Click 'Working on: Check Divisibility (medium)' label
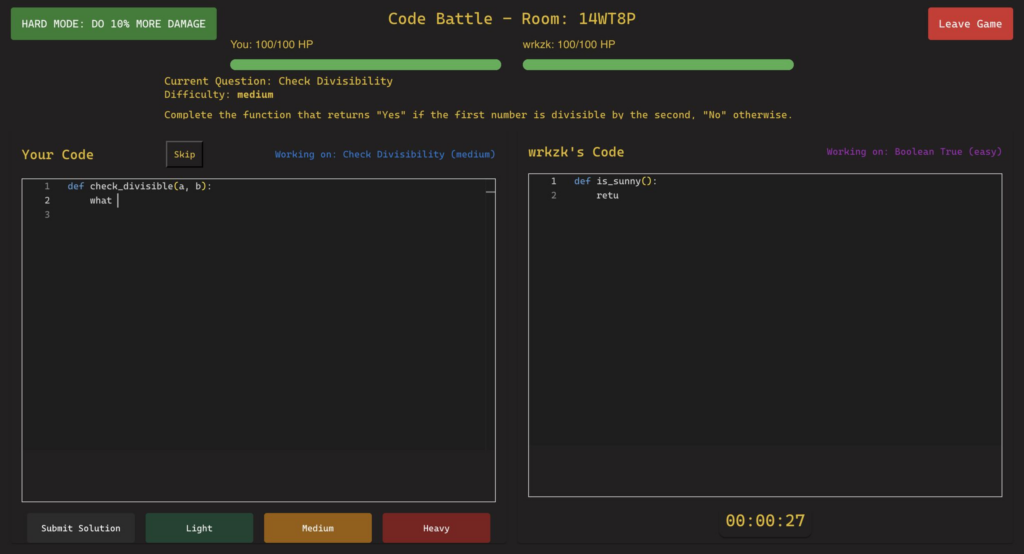The width and height of the screenshot is (1024, 554). tap(385, 154)
